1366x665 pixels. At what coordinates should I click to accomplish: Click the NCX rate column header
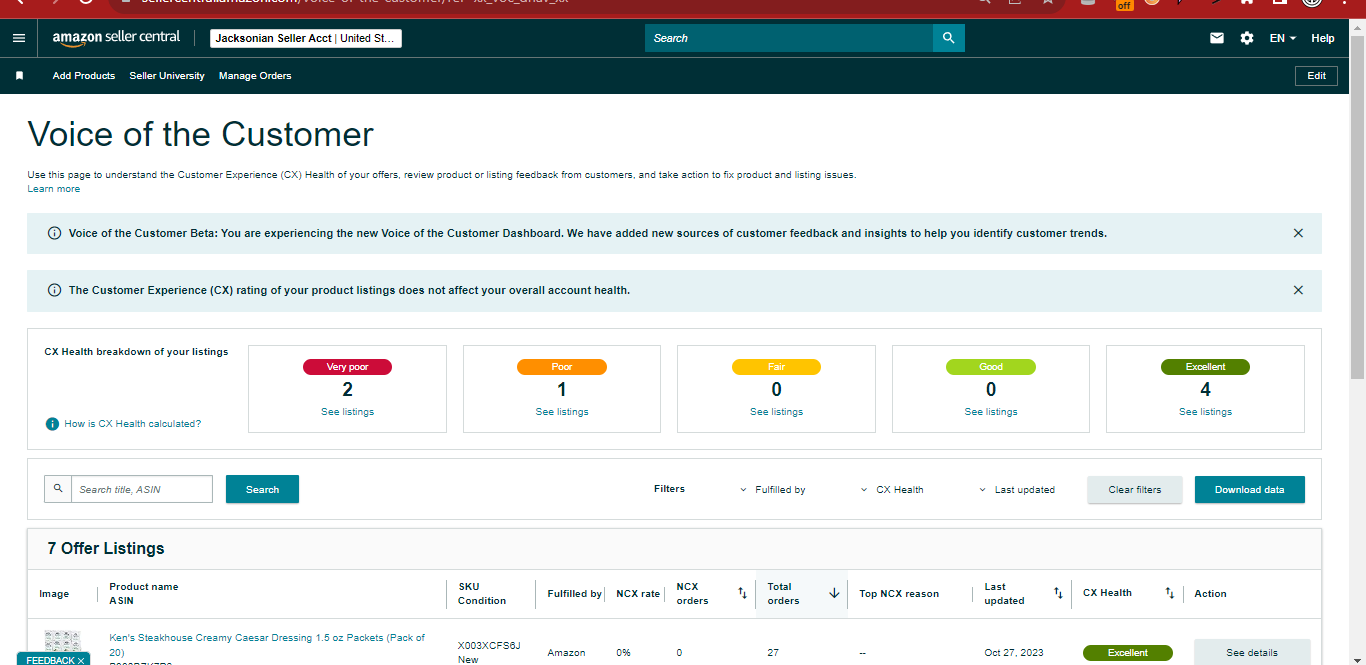(x=638, y=594)
